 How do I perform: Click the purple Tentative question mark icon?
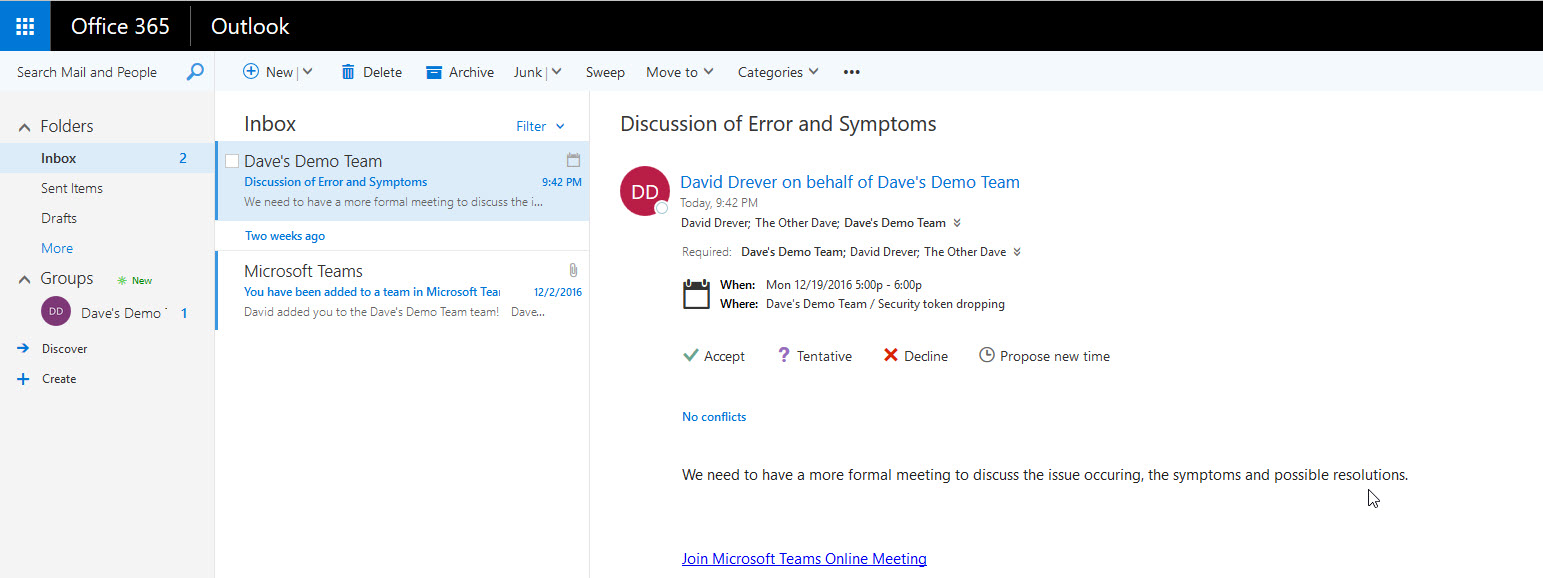point(784,355)
